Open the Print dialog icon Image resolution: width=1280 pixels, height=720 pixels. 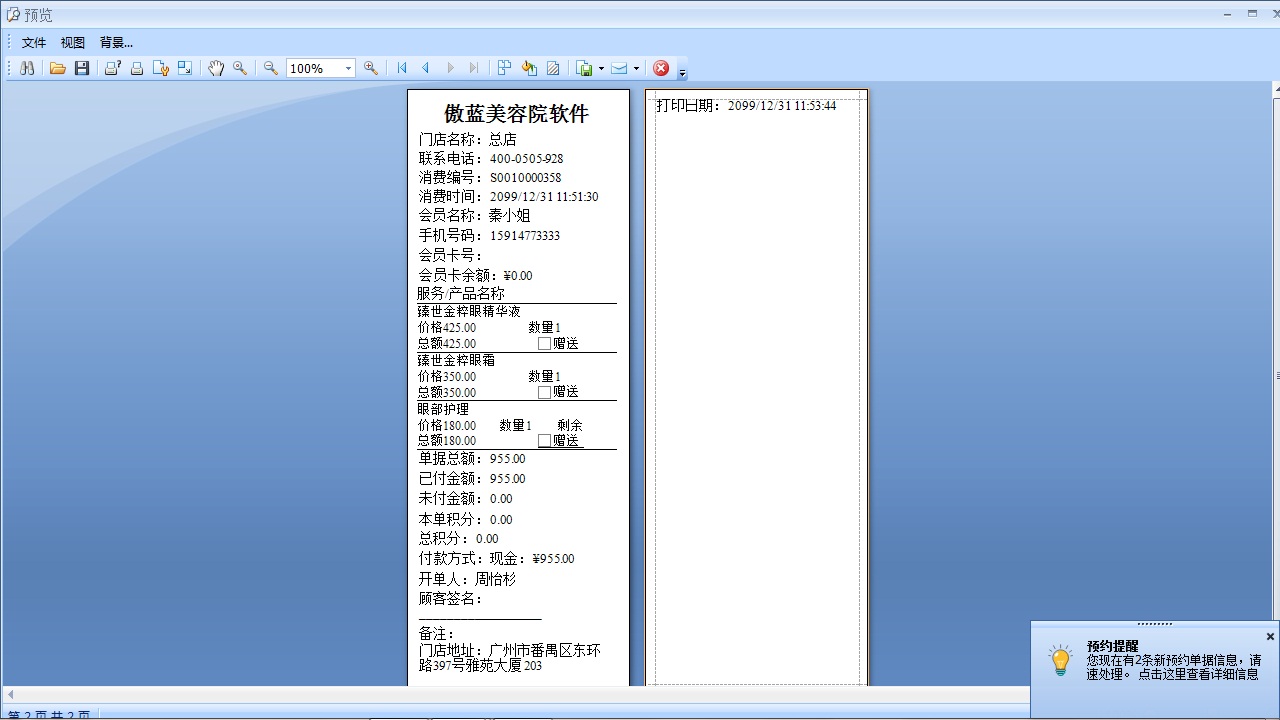point(113,68)
